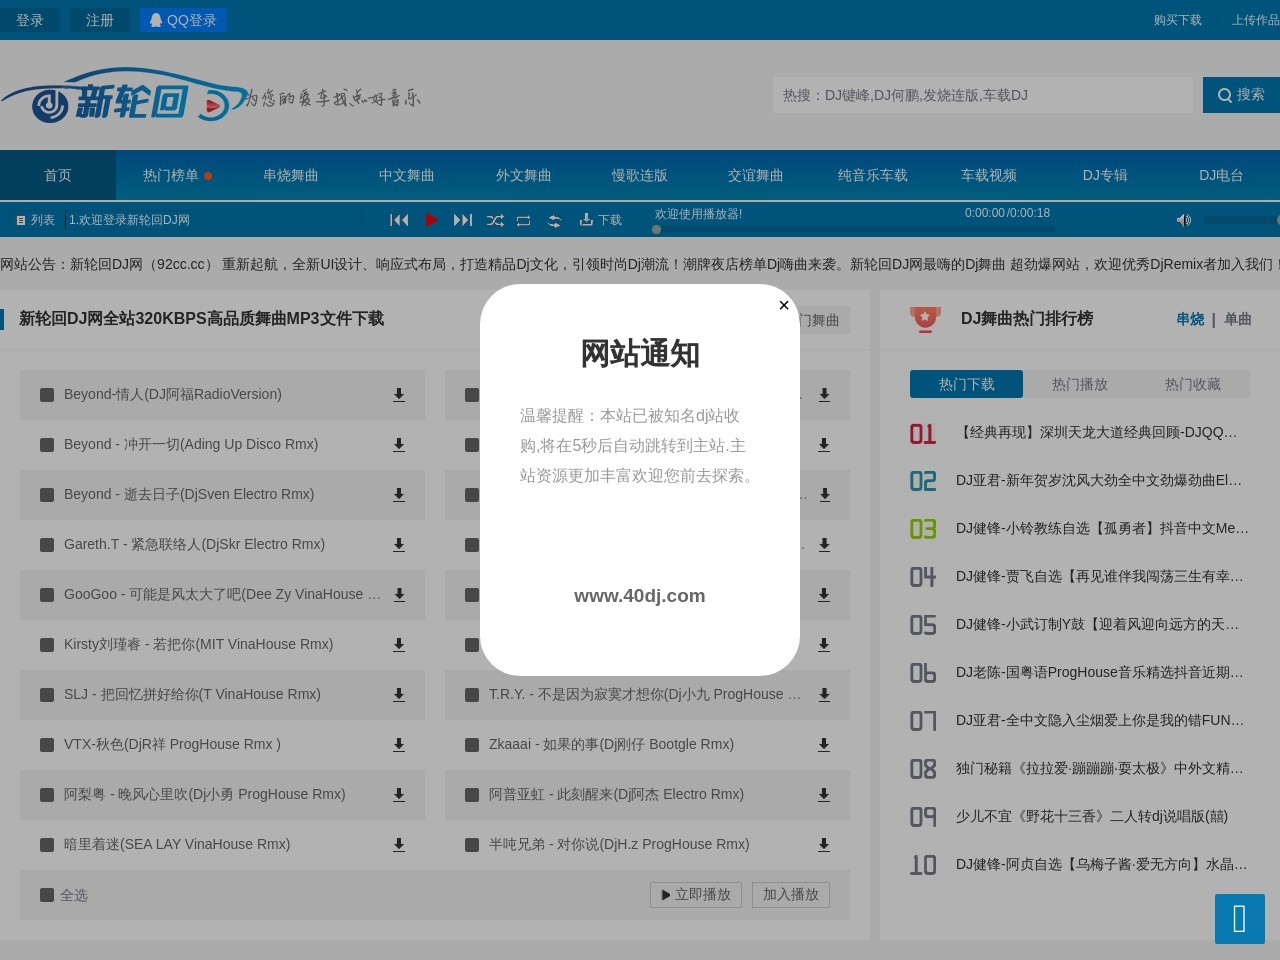1280x960 pixels.
Task: Download 阿梨粤 - 晚风心里吹 track
Action: [x=399, y=795]
